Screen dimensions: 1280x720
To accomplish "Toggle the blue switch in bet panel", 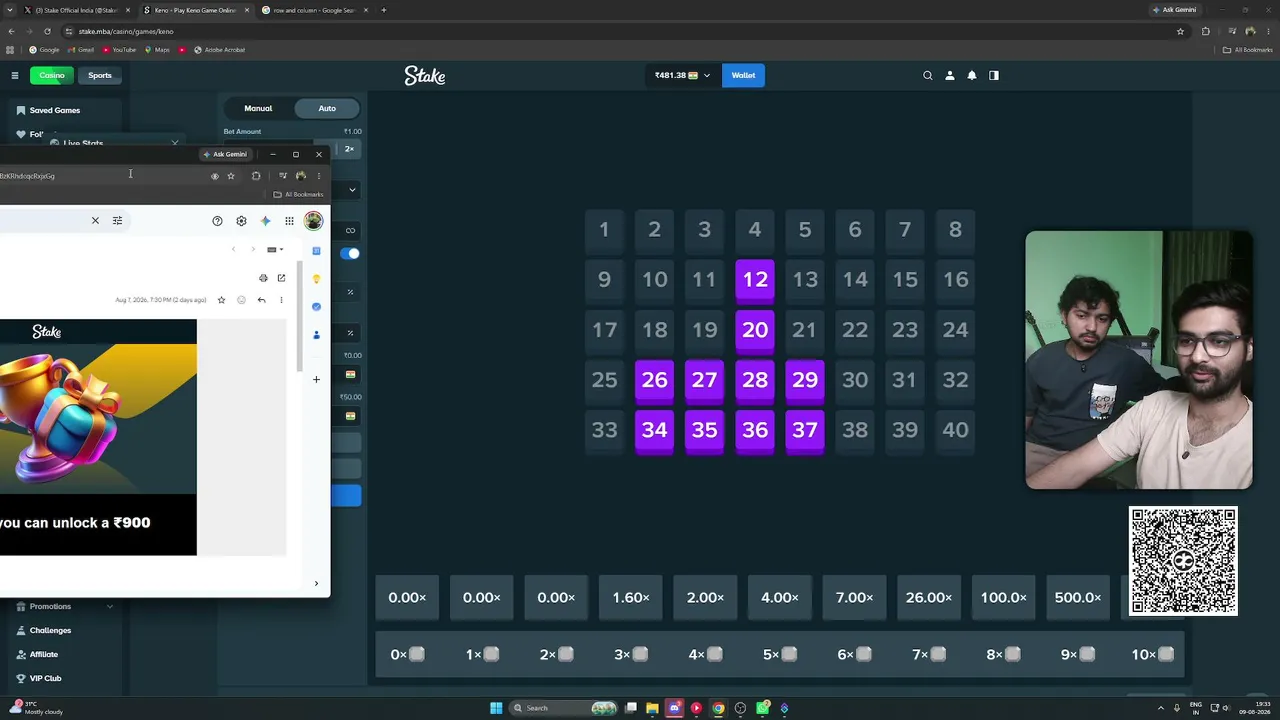I will 349,253.
